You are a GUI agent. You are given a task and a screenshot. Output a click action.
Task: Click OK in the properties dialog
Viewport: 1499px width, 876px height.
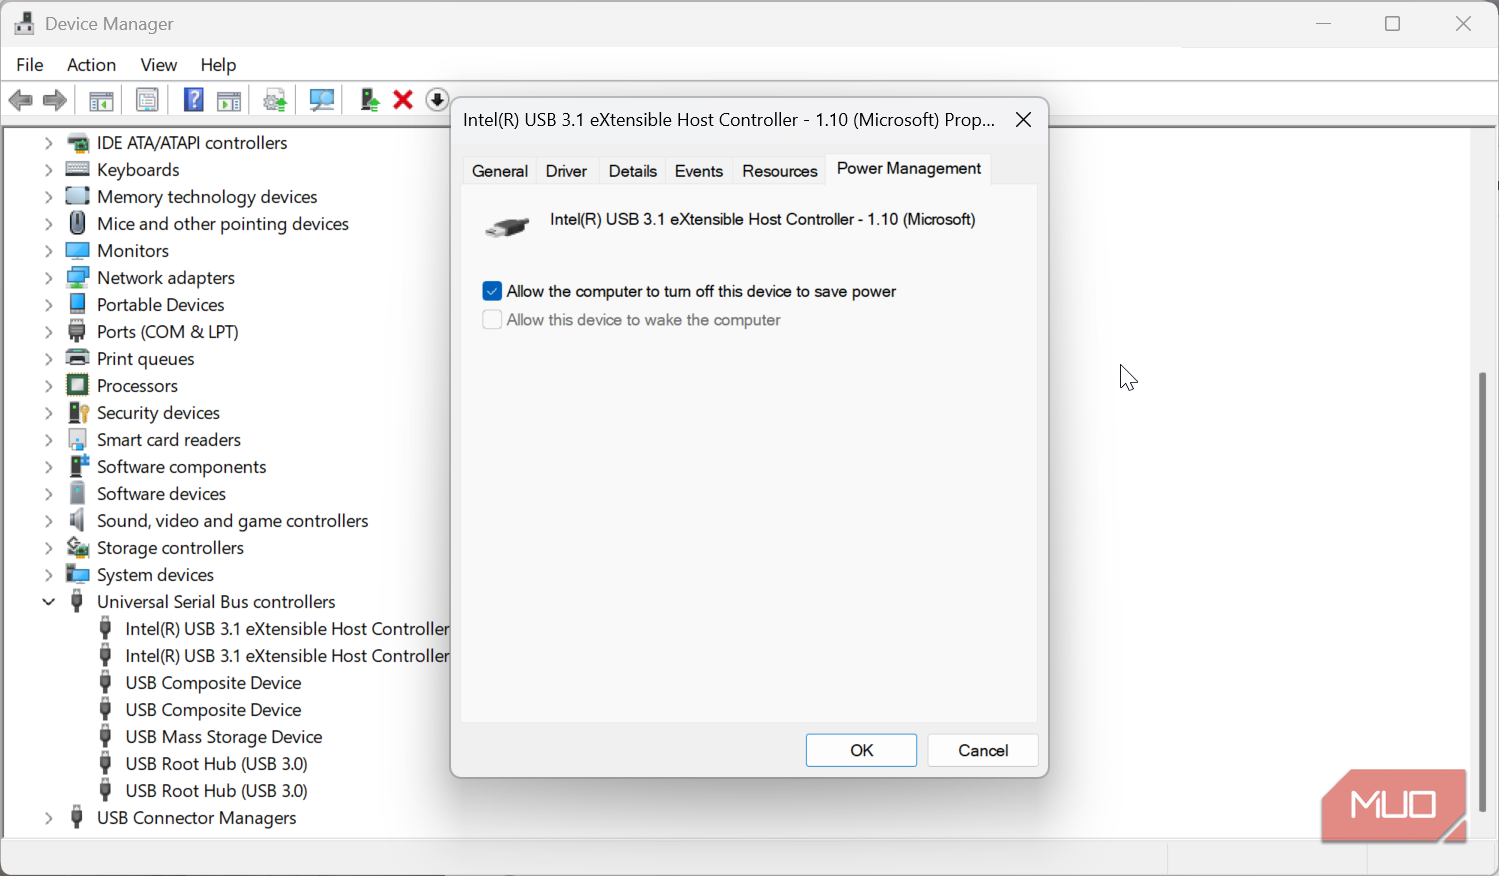click(x=861, y=750)
